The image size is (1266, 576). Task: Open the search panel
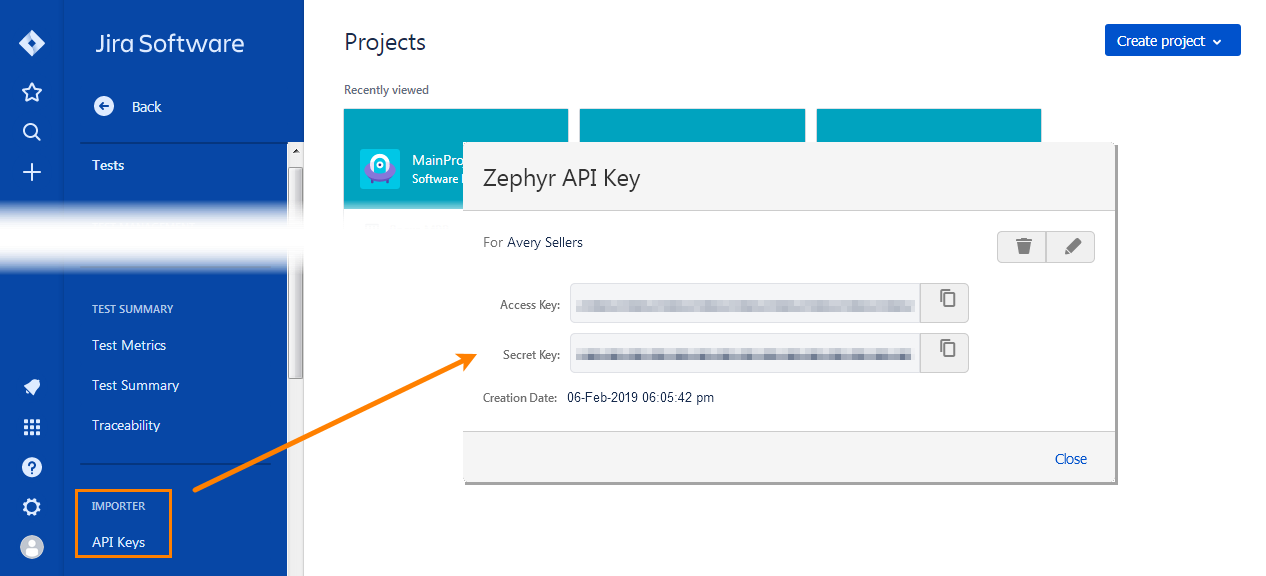(x=31, y=131)
